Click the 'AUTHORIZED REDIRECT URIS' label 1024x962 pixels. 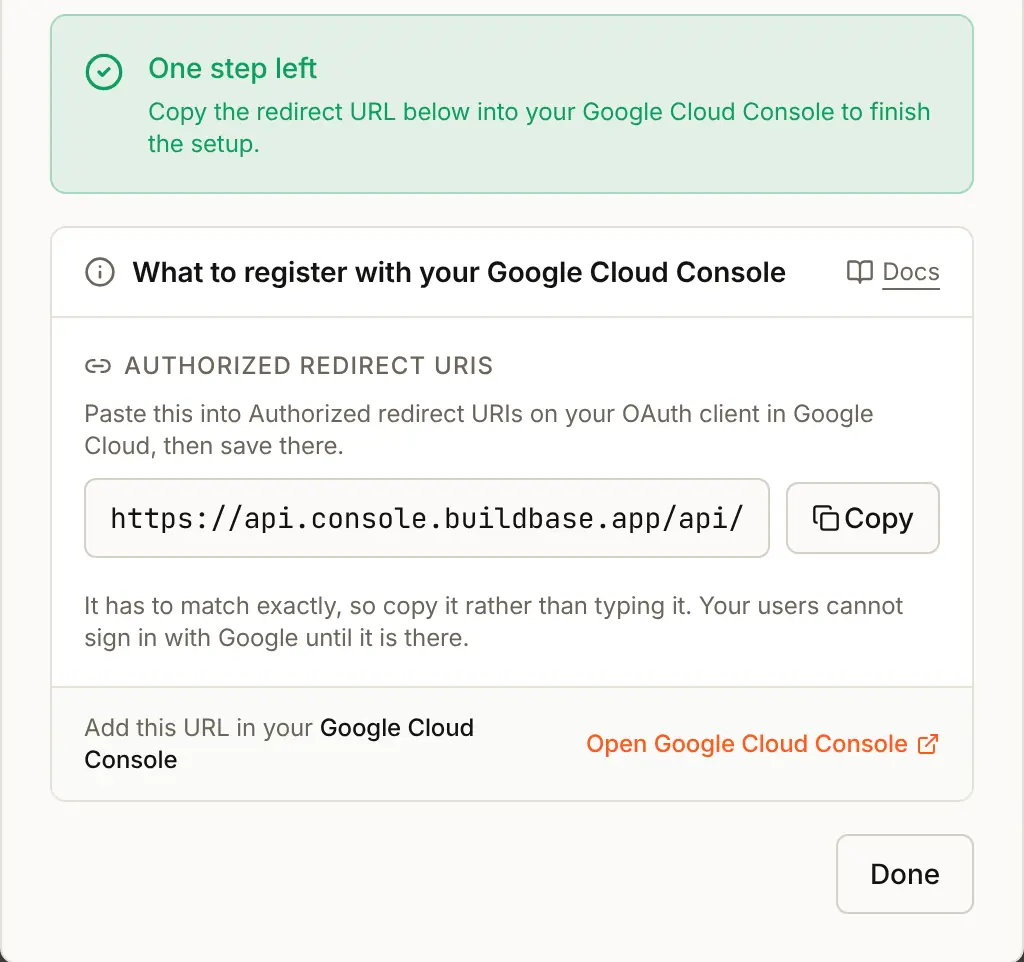point(309,366)
